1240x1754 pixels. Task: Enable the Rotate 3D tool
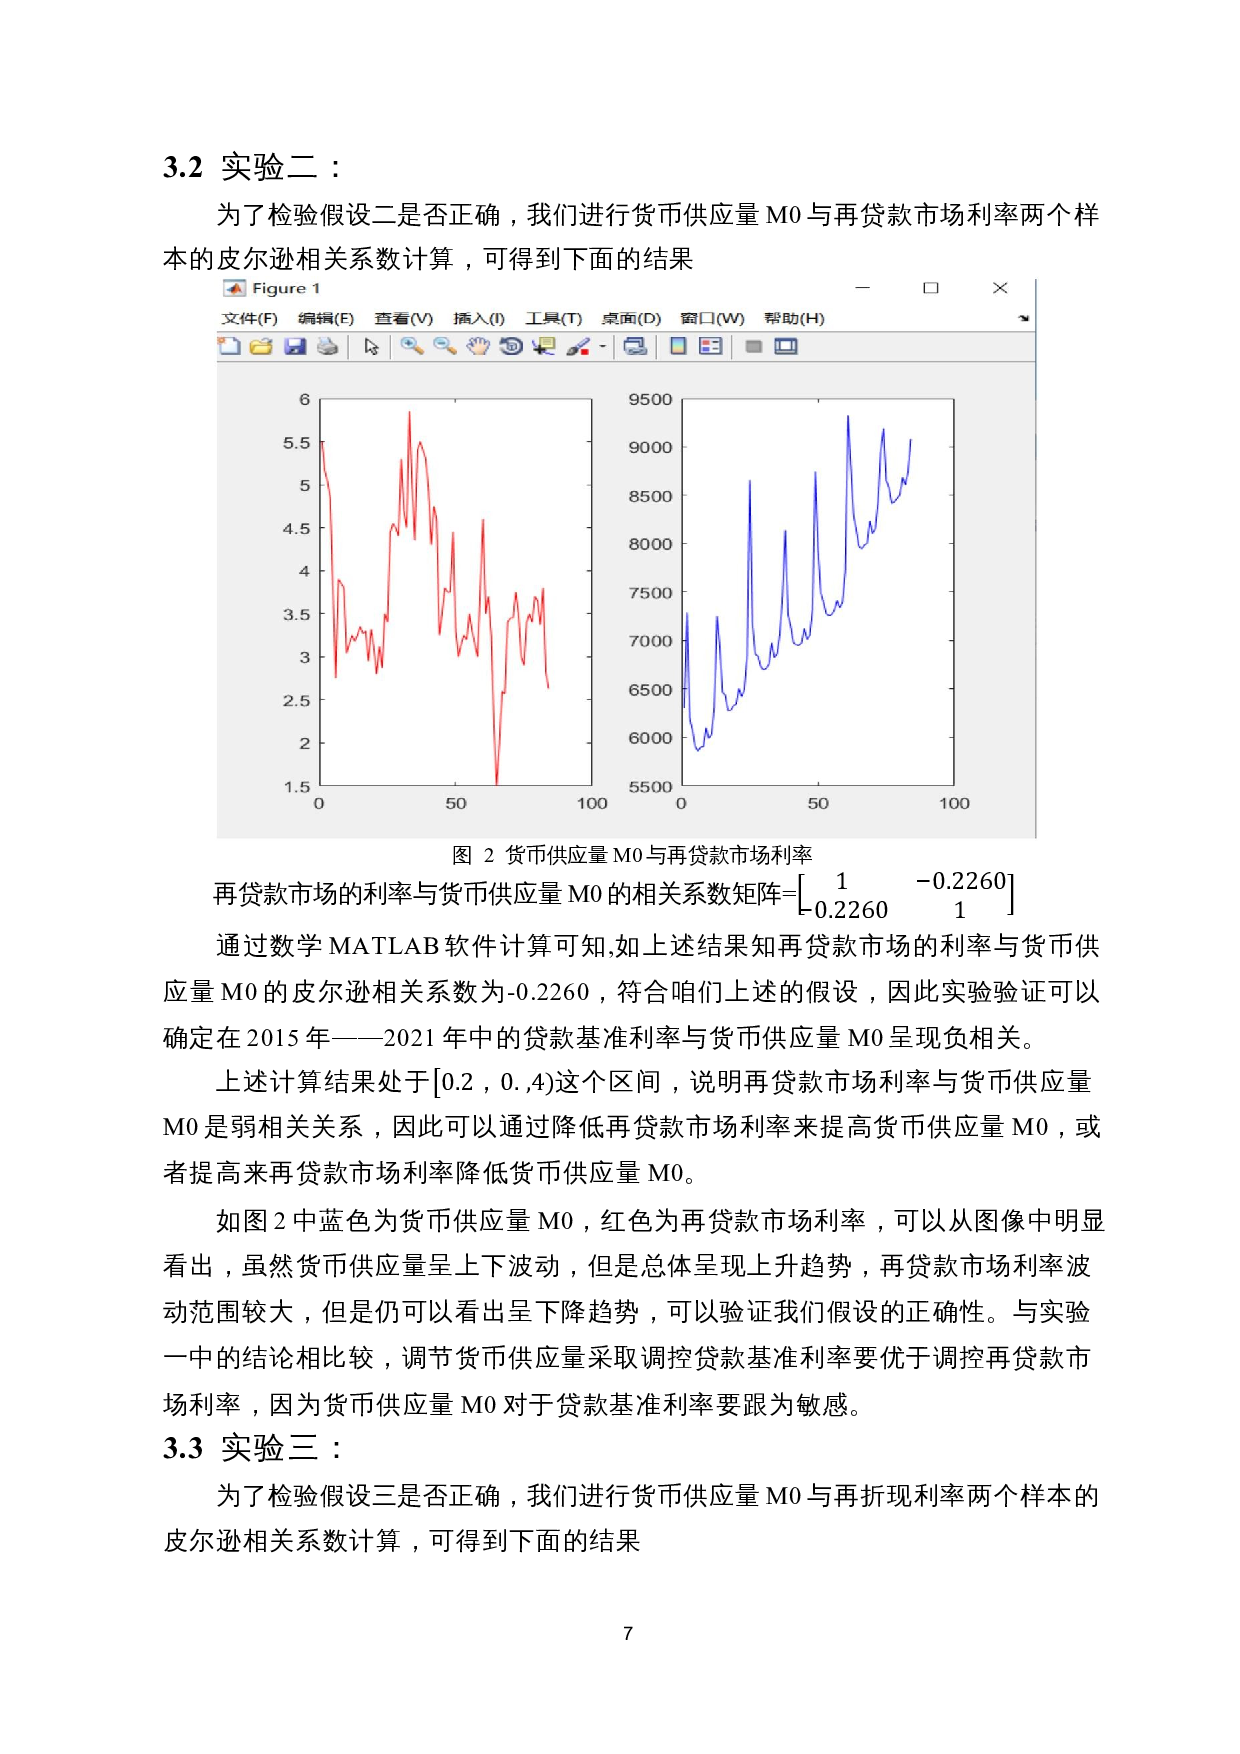pyautogui.click(x=511, y=346)
